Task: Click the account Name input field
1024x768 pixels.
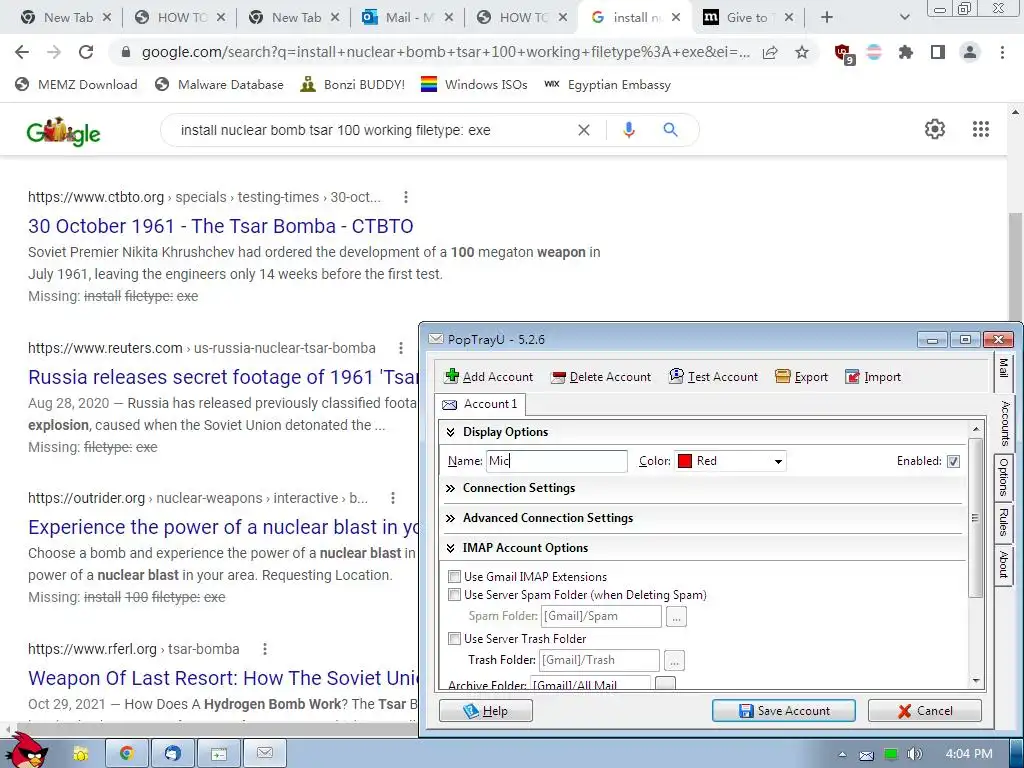Action: (x=556, y=461)
